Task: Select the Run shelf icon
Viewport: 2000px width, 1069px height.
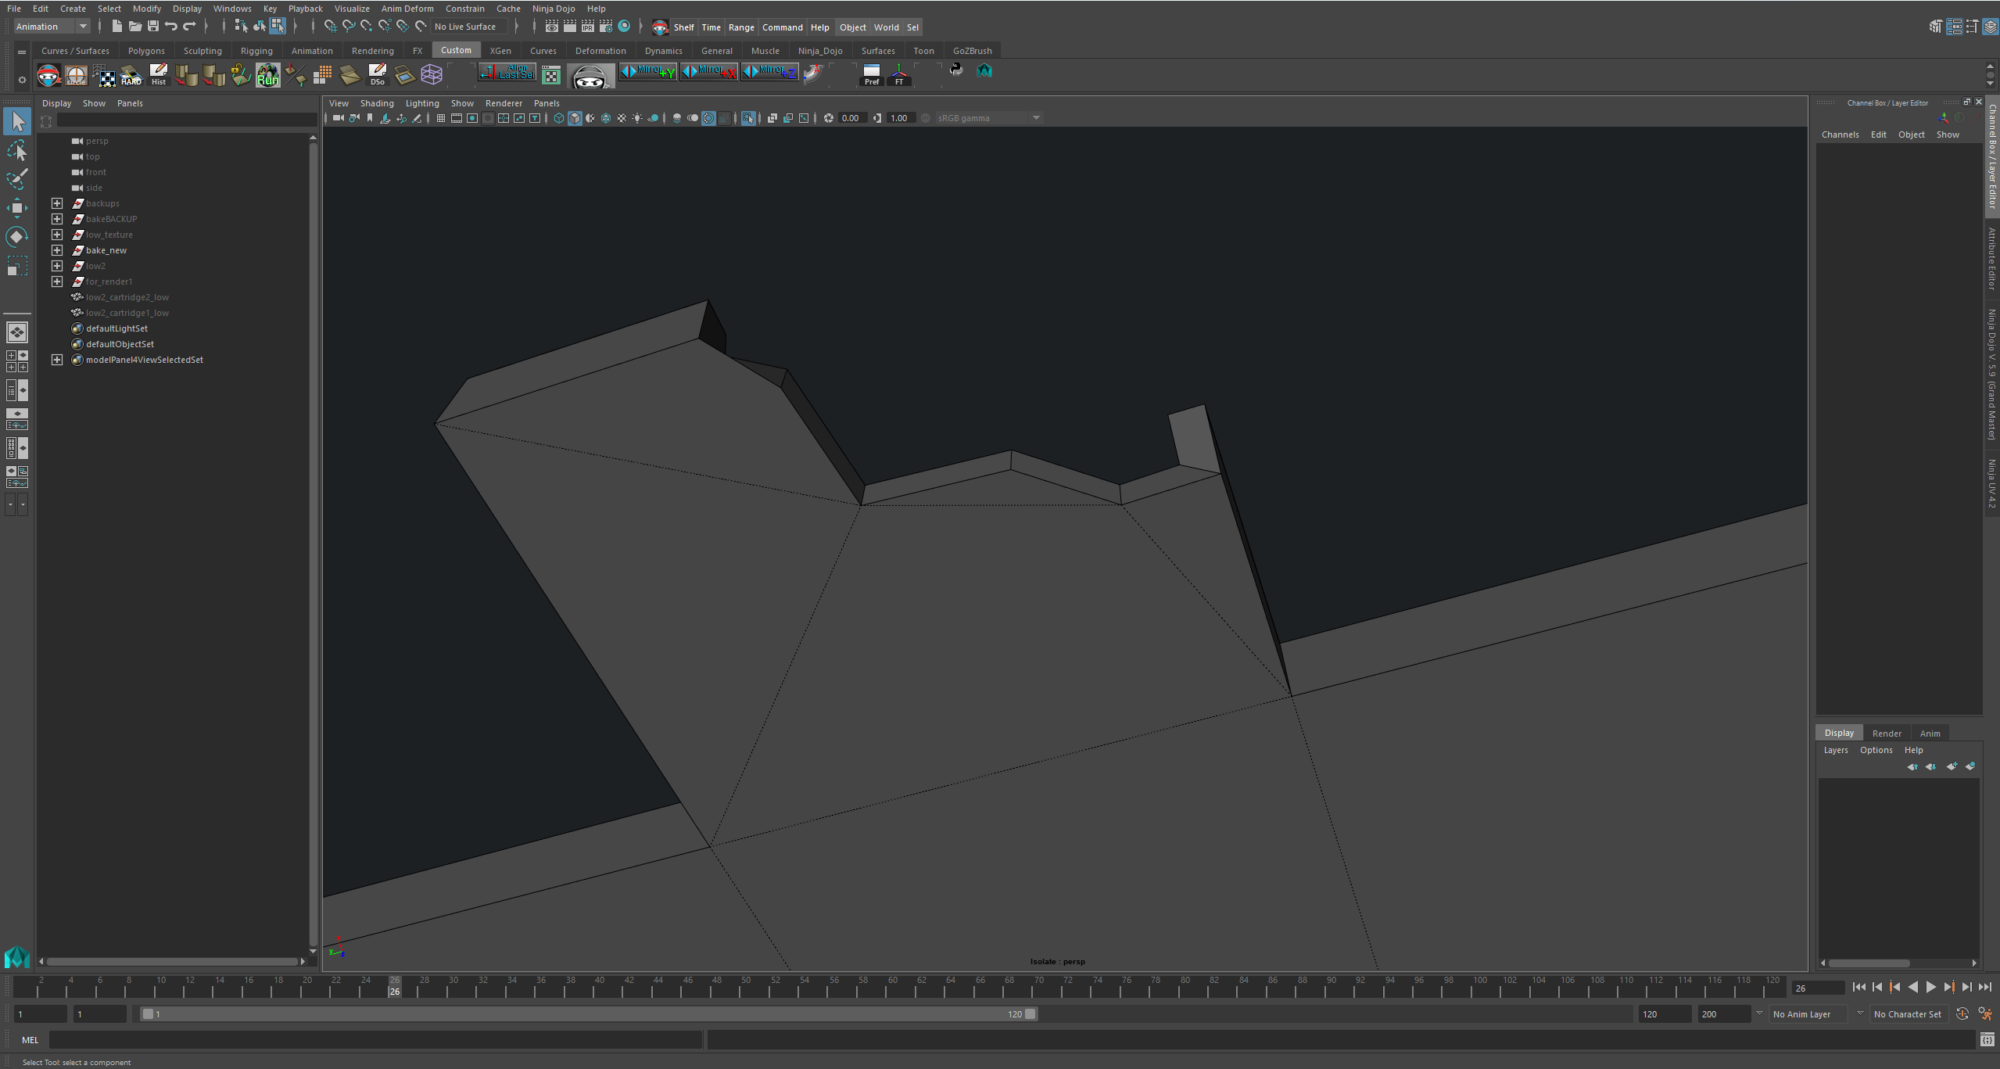Action: (x=267, y=74)
